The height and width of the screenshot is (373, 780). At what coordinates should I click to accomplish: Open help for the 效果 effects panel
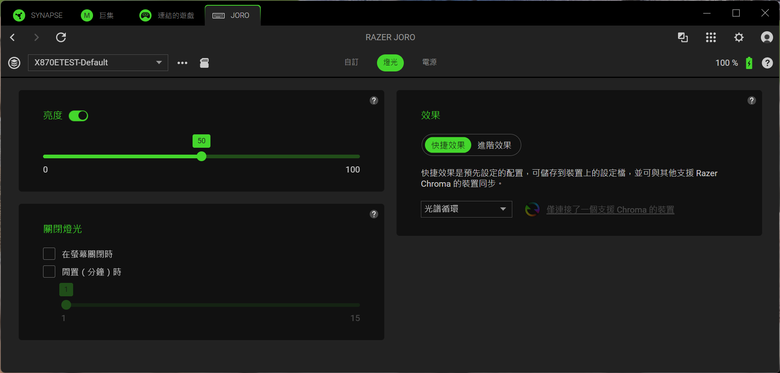coord(752,100)
